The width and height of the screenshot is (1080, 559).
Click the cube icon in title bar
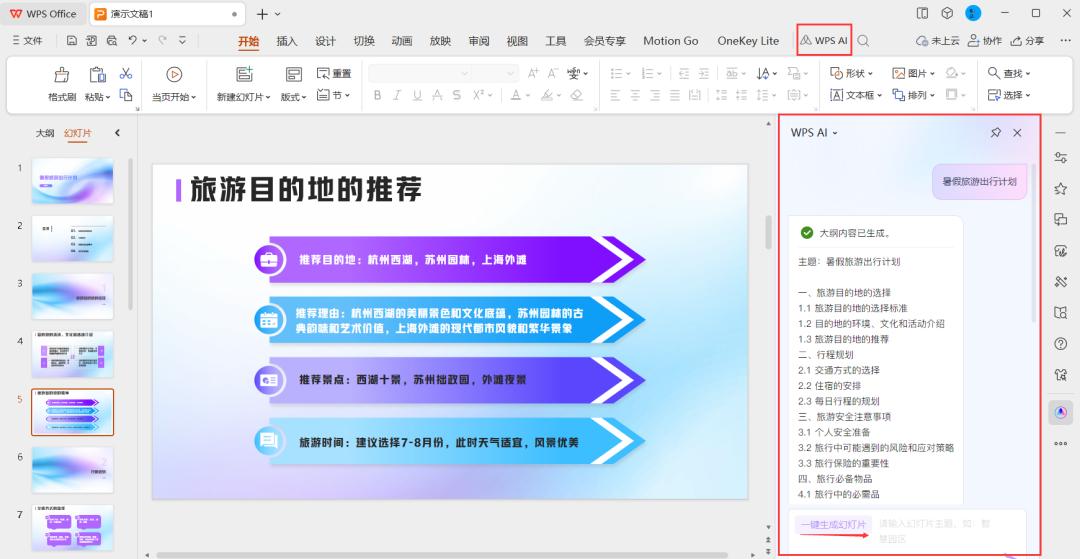click(x=947, y=13)
